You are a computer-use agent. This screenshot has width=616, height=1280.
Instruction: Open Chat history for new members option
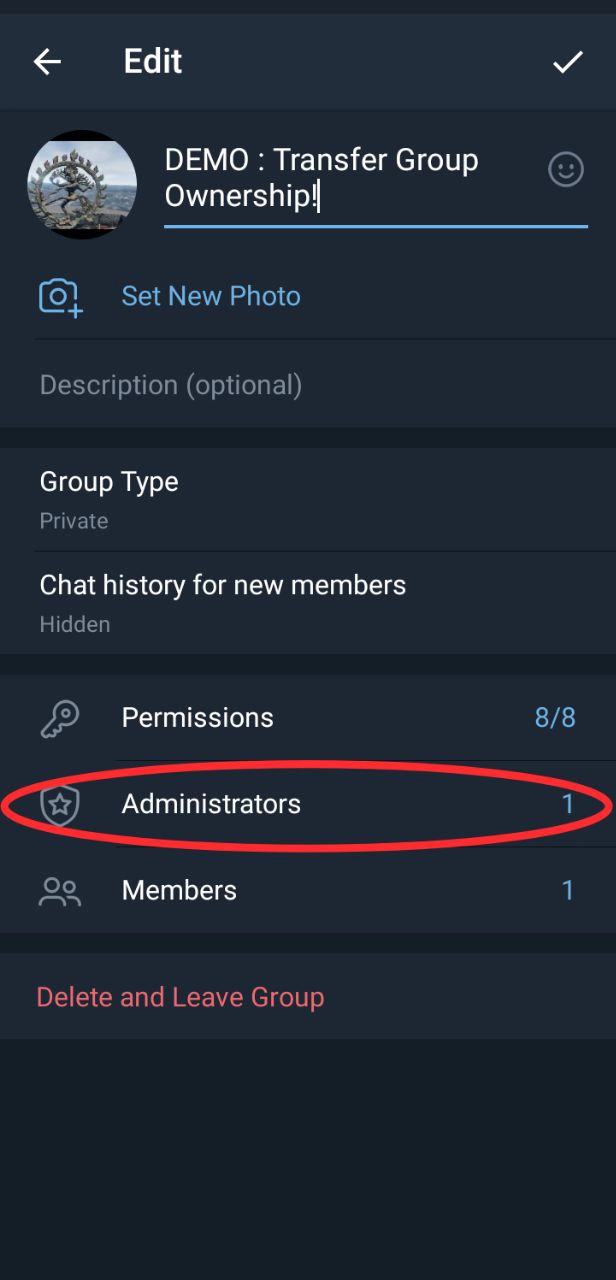click(x=223, y=585)
